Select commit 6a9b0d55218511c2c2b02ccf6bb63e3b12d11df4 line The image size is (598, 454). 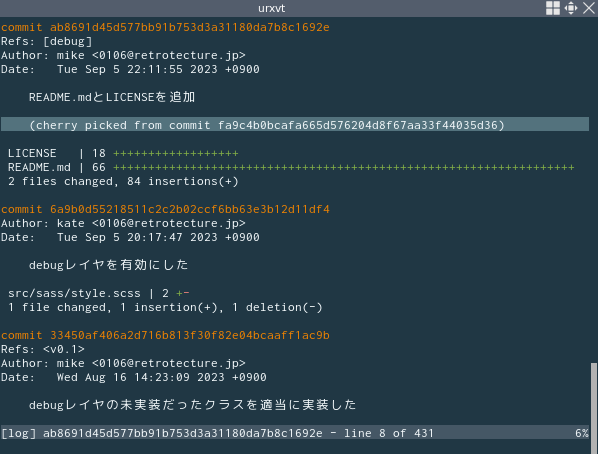coord(165,209)
